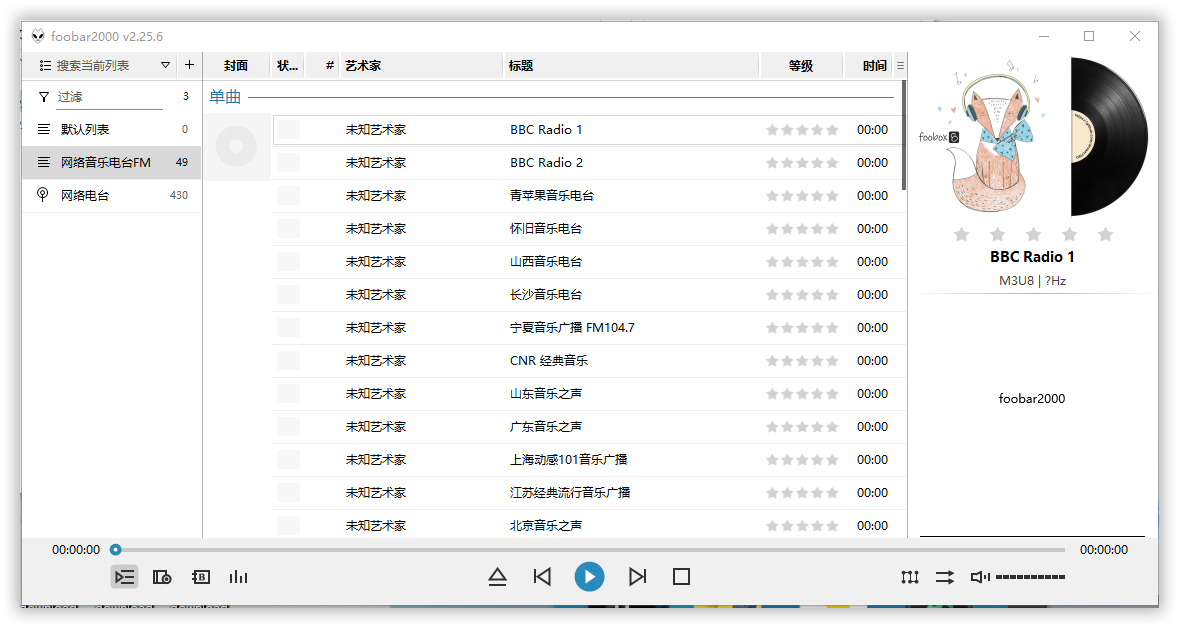Toggle the playlist view button
Screen dimensions: 1179x628
coord(124,577)
